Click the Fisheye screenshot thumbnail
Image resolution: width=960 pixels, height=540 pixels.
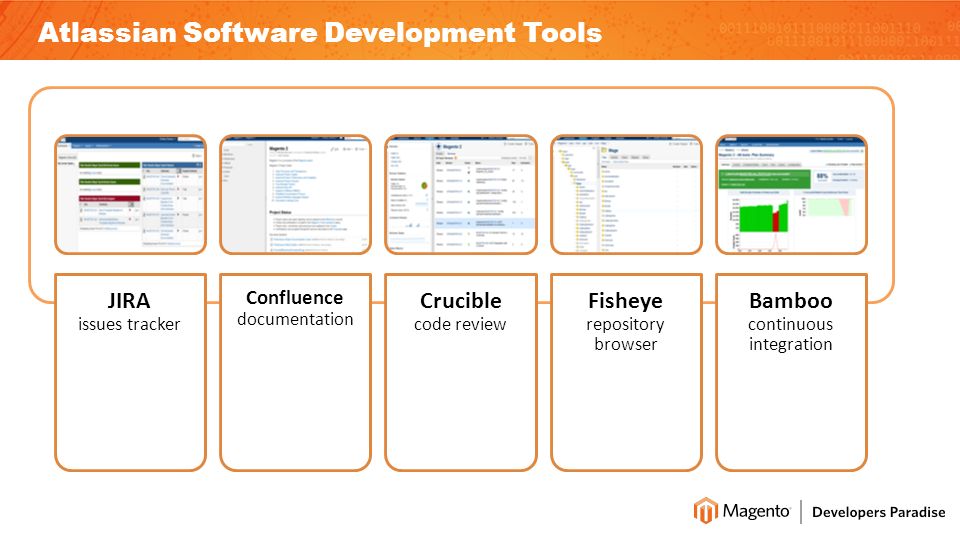pyautogui.click(x=626, y=194)
